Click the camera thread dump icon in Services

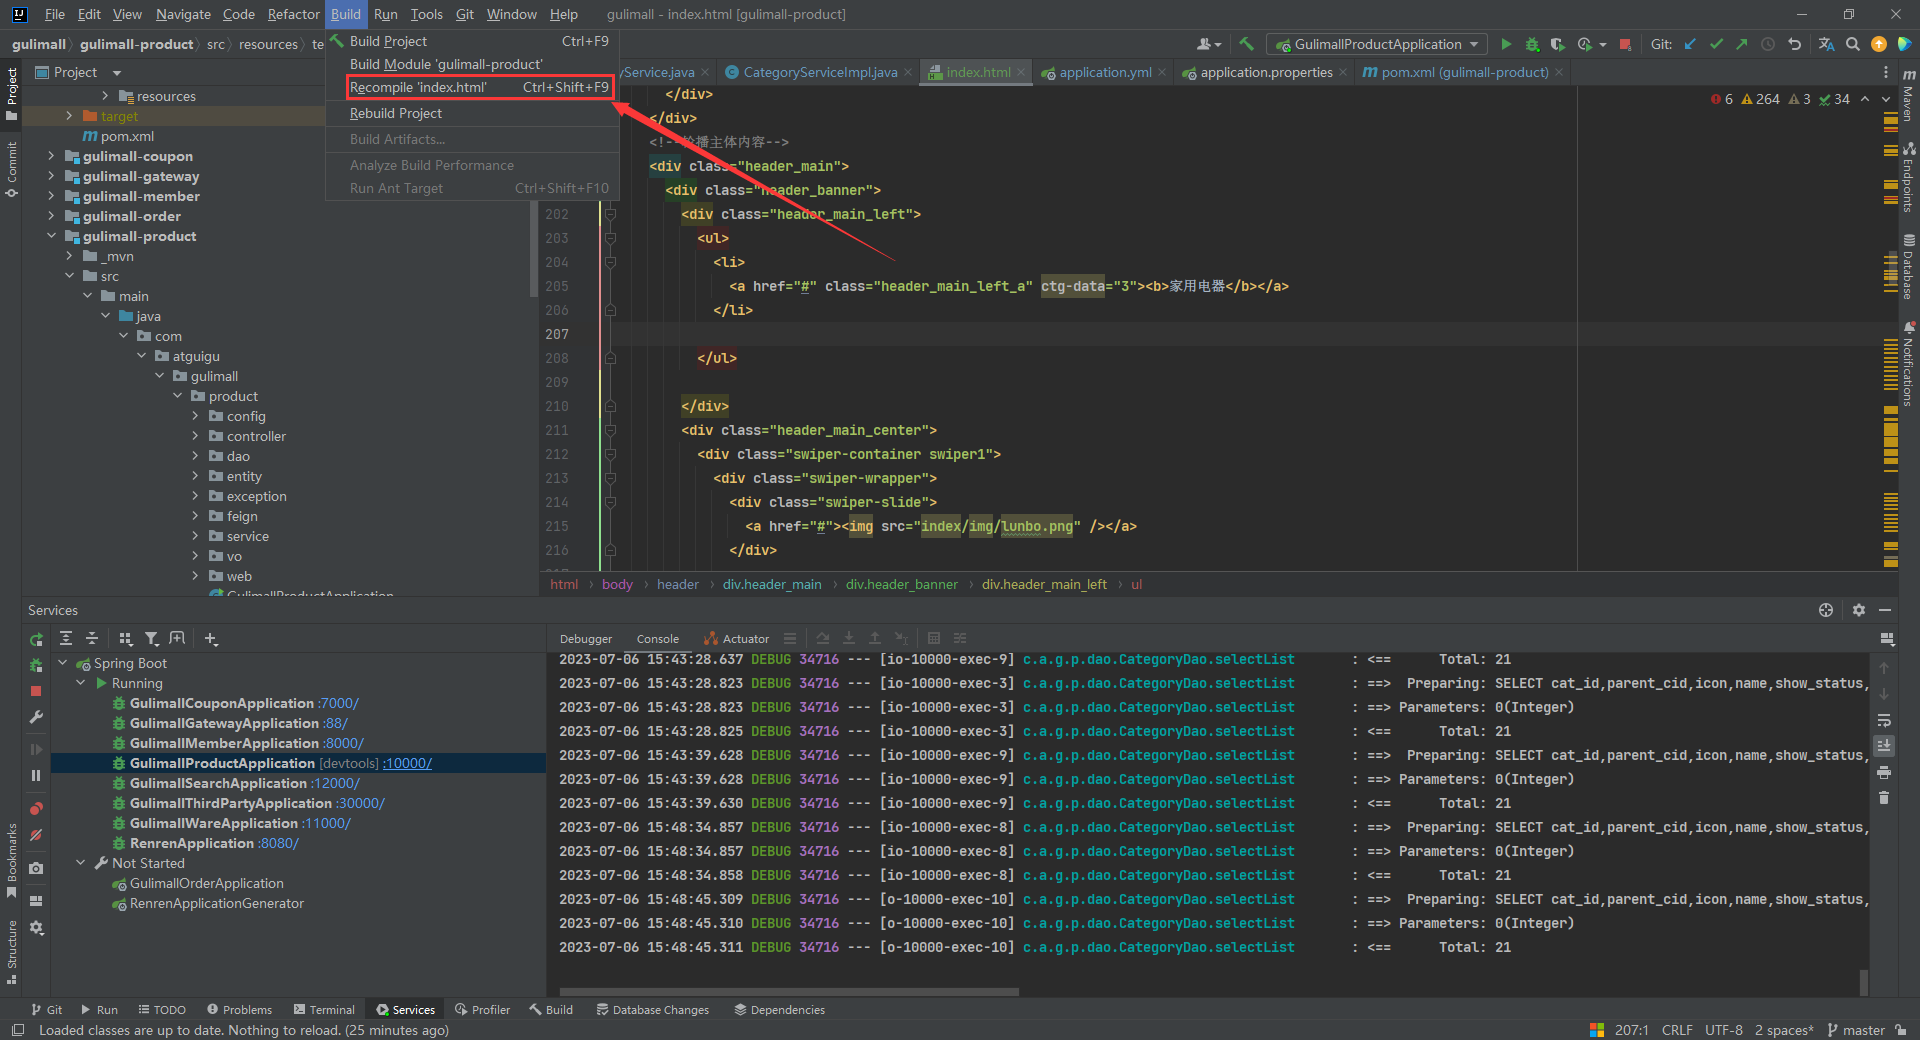tap(36, 868)
